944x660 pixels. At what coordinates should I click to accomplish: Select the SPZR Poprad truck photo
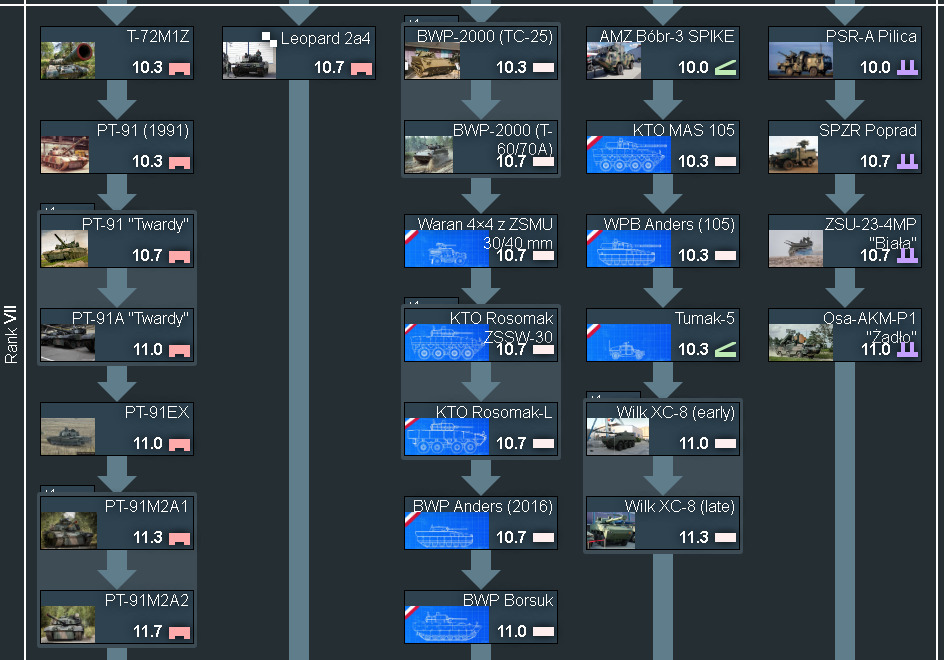click(793, 155)
